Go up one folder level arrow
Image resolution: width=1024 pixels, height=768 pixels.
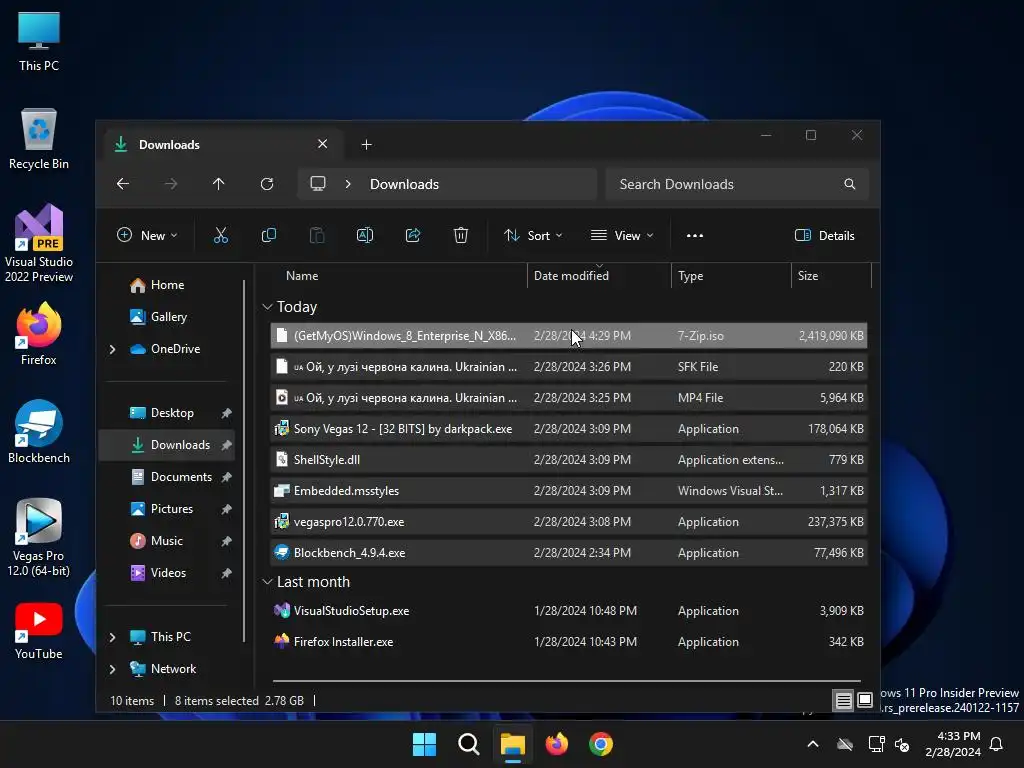click(219, 184)
